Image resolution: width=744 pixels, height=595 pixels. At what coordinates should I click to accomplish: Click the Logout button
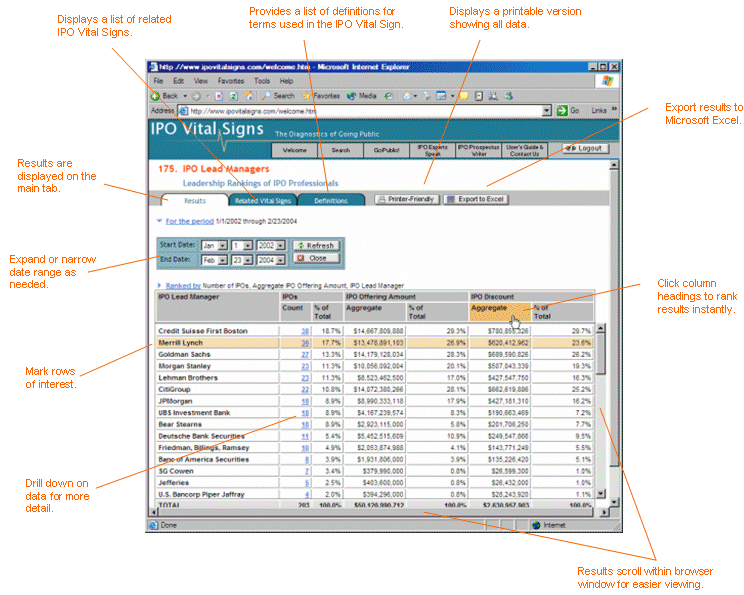tap(585, 149)
